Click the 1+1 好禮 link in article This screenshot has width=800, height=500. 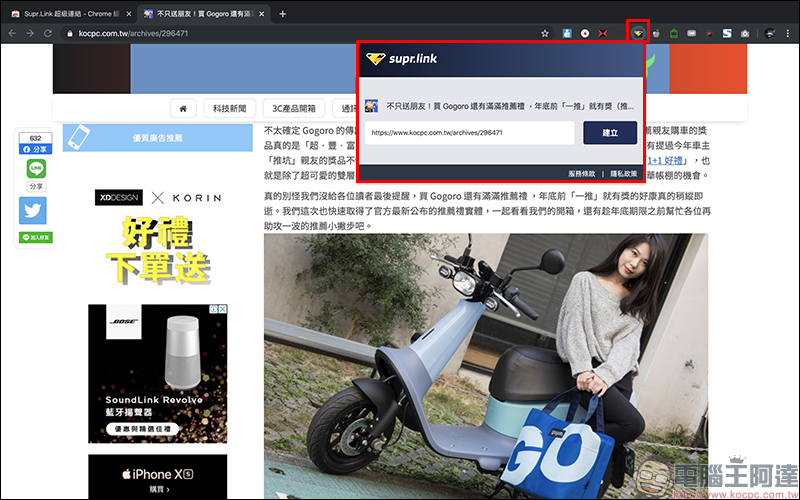[x=664, y=160]
